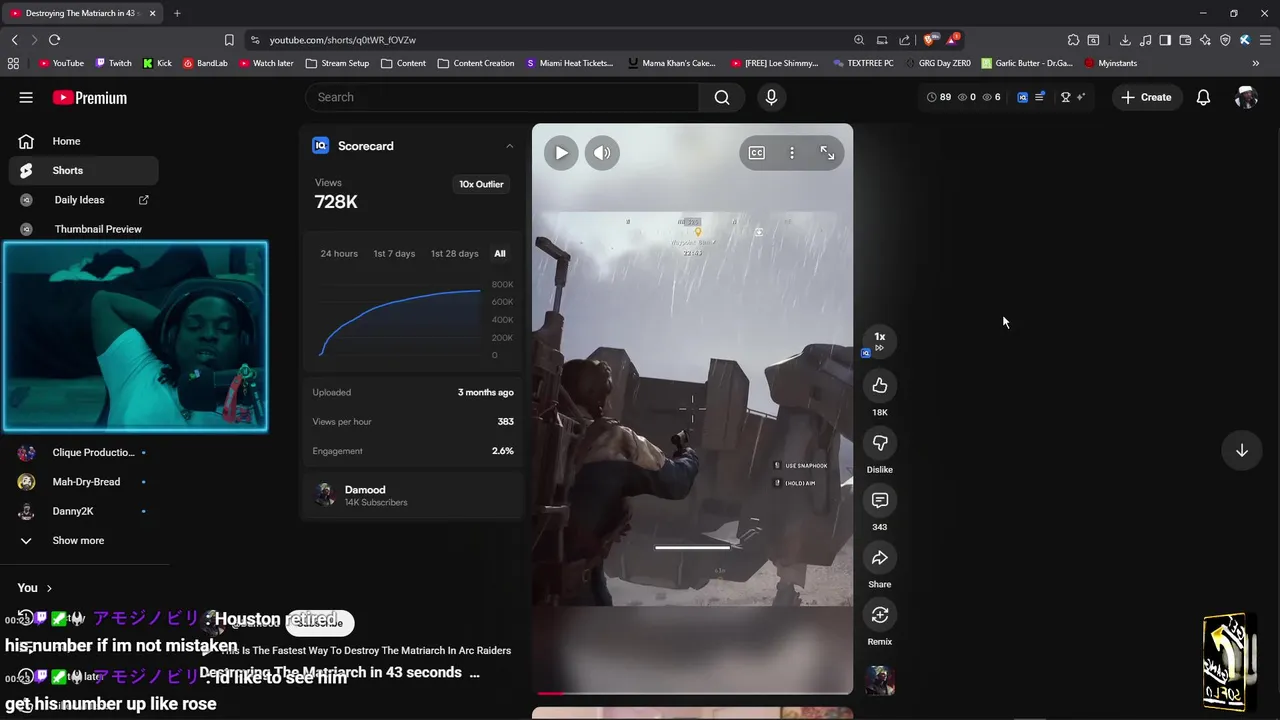Viewport: 1280px width, 720px height.
Task: Dislike this short
Action: [x=880, y=443]
